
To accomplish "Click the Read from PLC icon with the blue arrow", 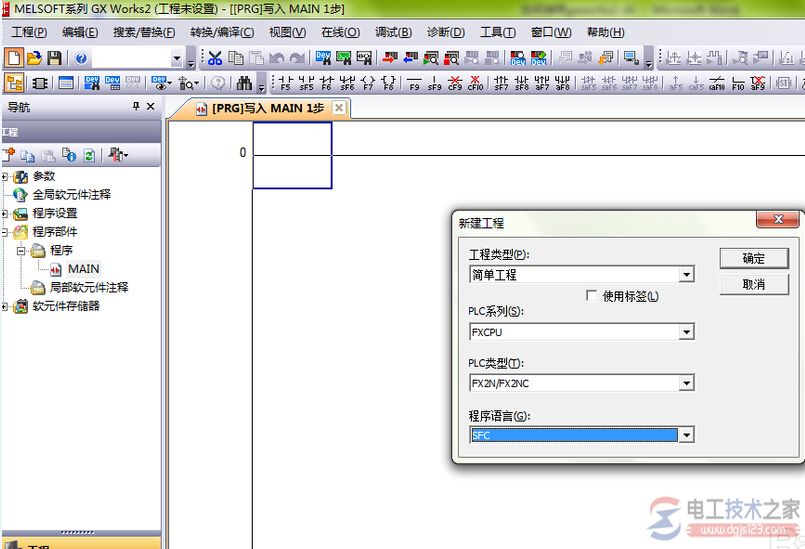I will point(410,58).
